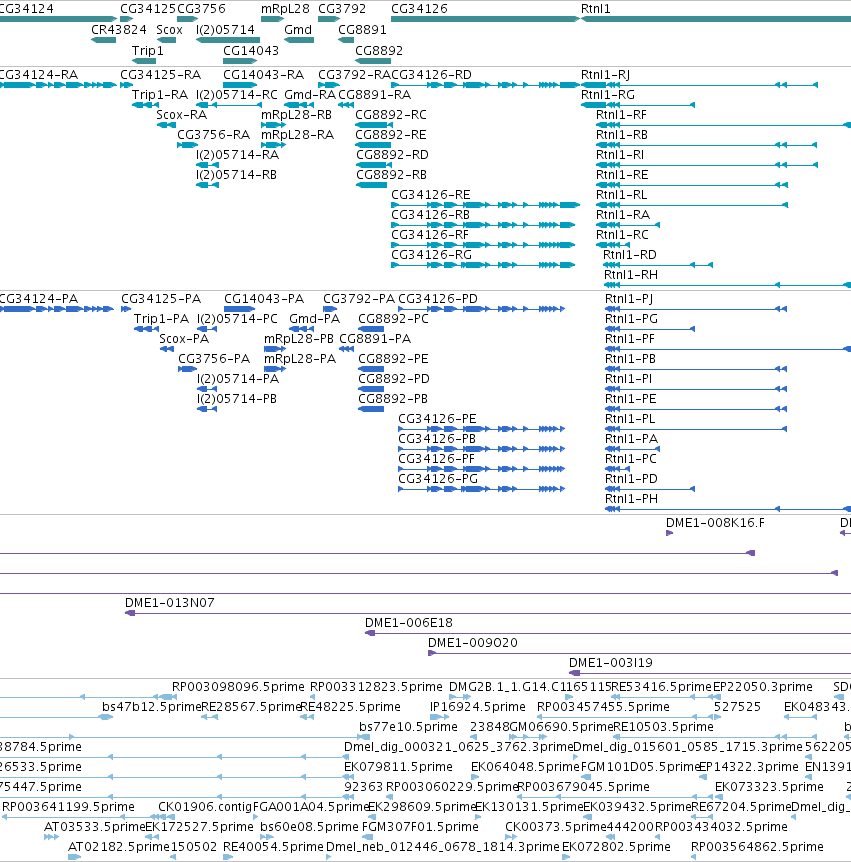
Task: Select protein Rtnl1-PJ
Action: point(629,299)
